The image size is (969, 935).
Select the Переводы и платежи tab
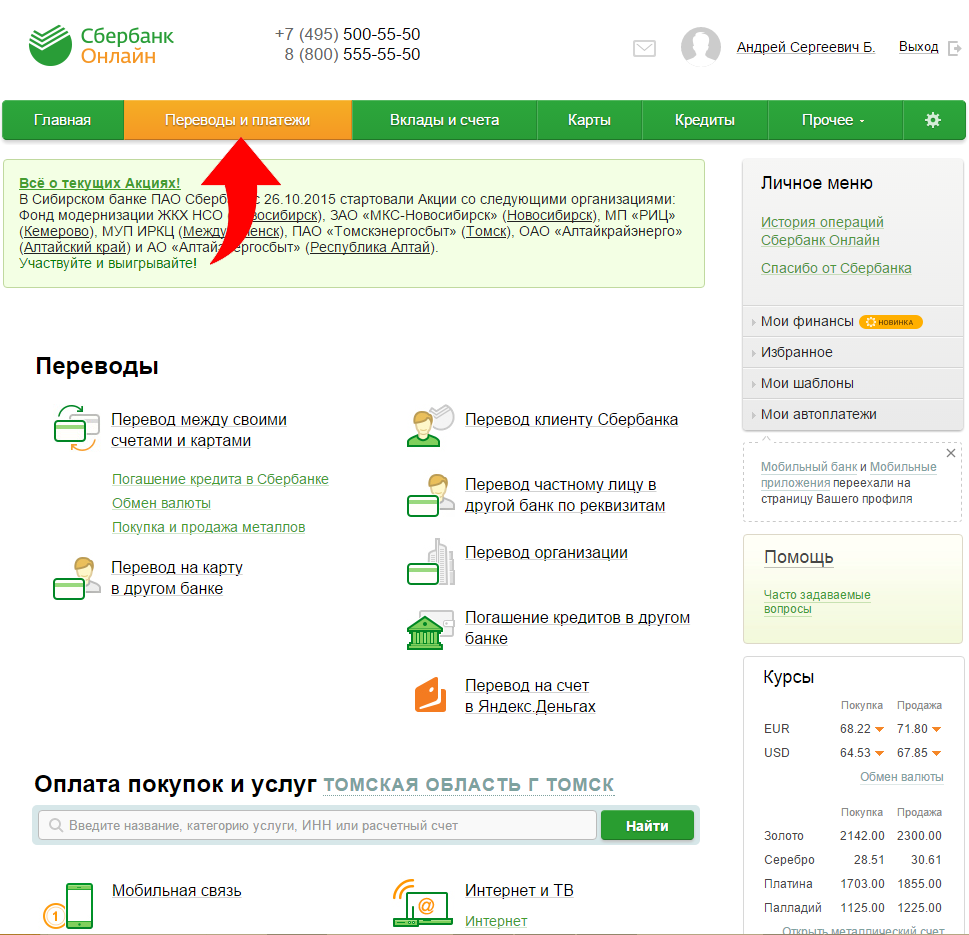click(x=238, y=120)
